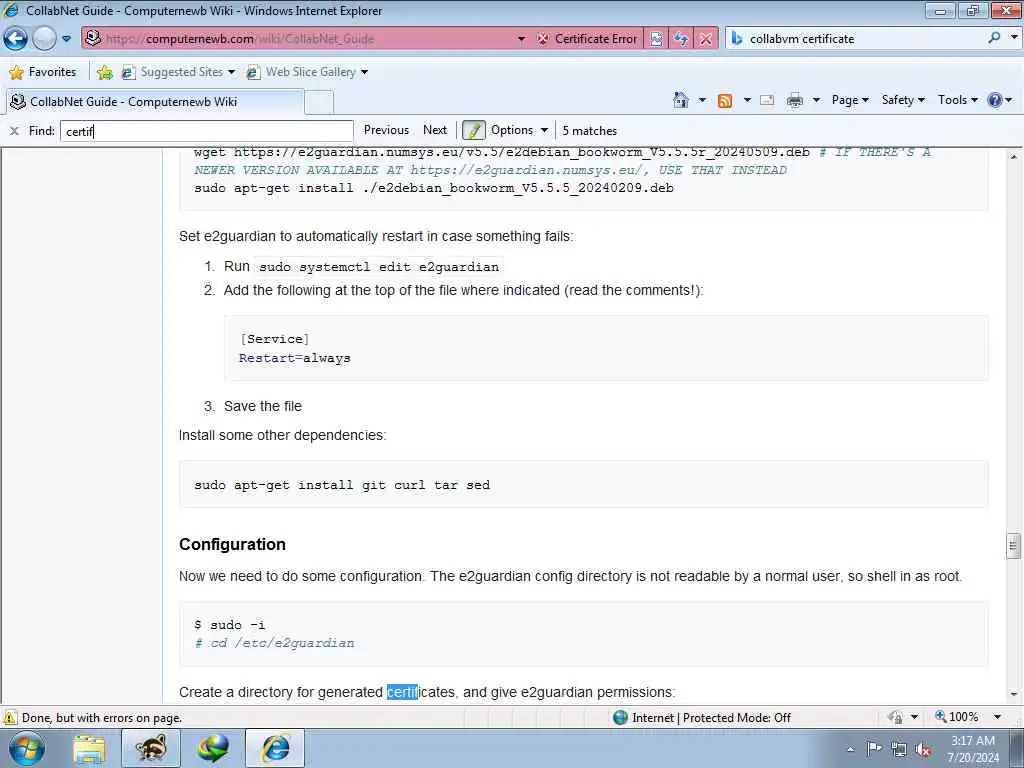The height and width of the screenshot is (768, 1024).
Task: Click the Home page icon
Action: (x=680, y=100)
